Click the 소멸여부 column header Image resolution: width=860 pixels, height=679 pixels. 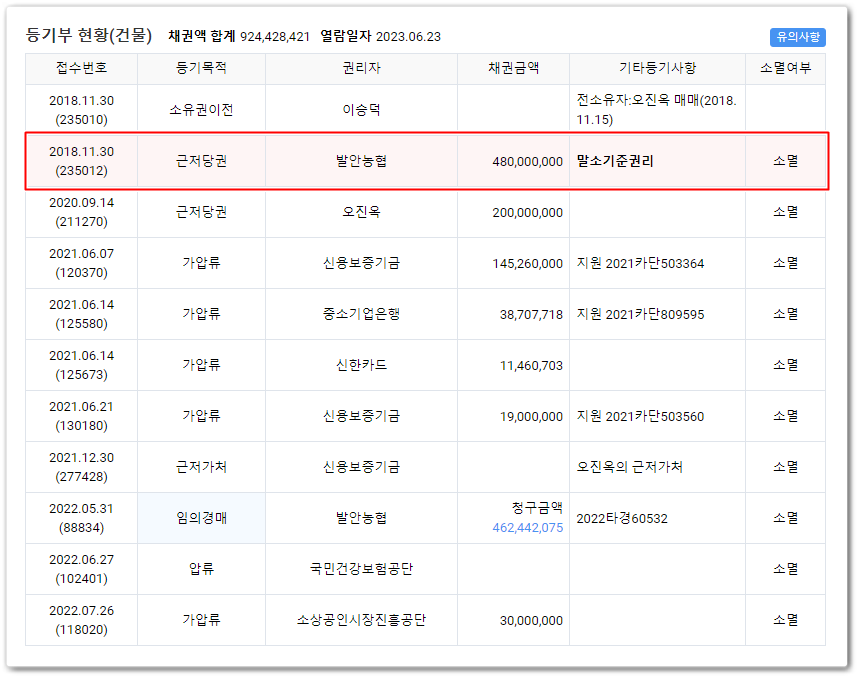click(785, 68)
